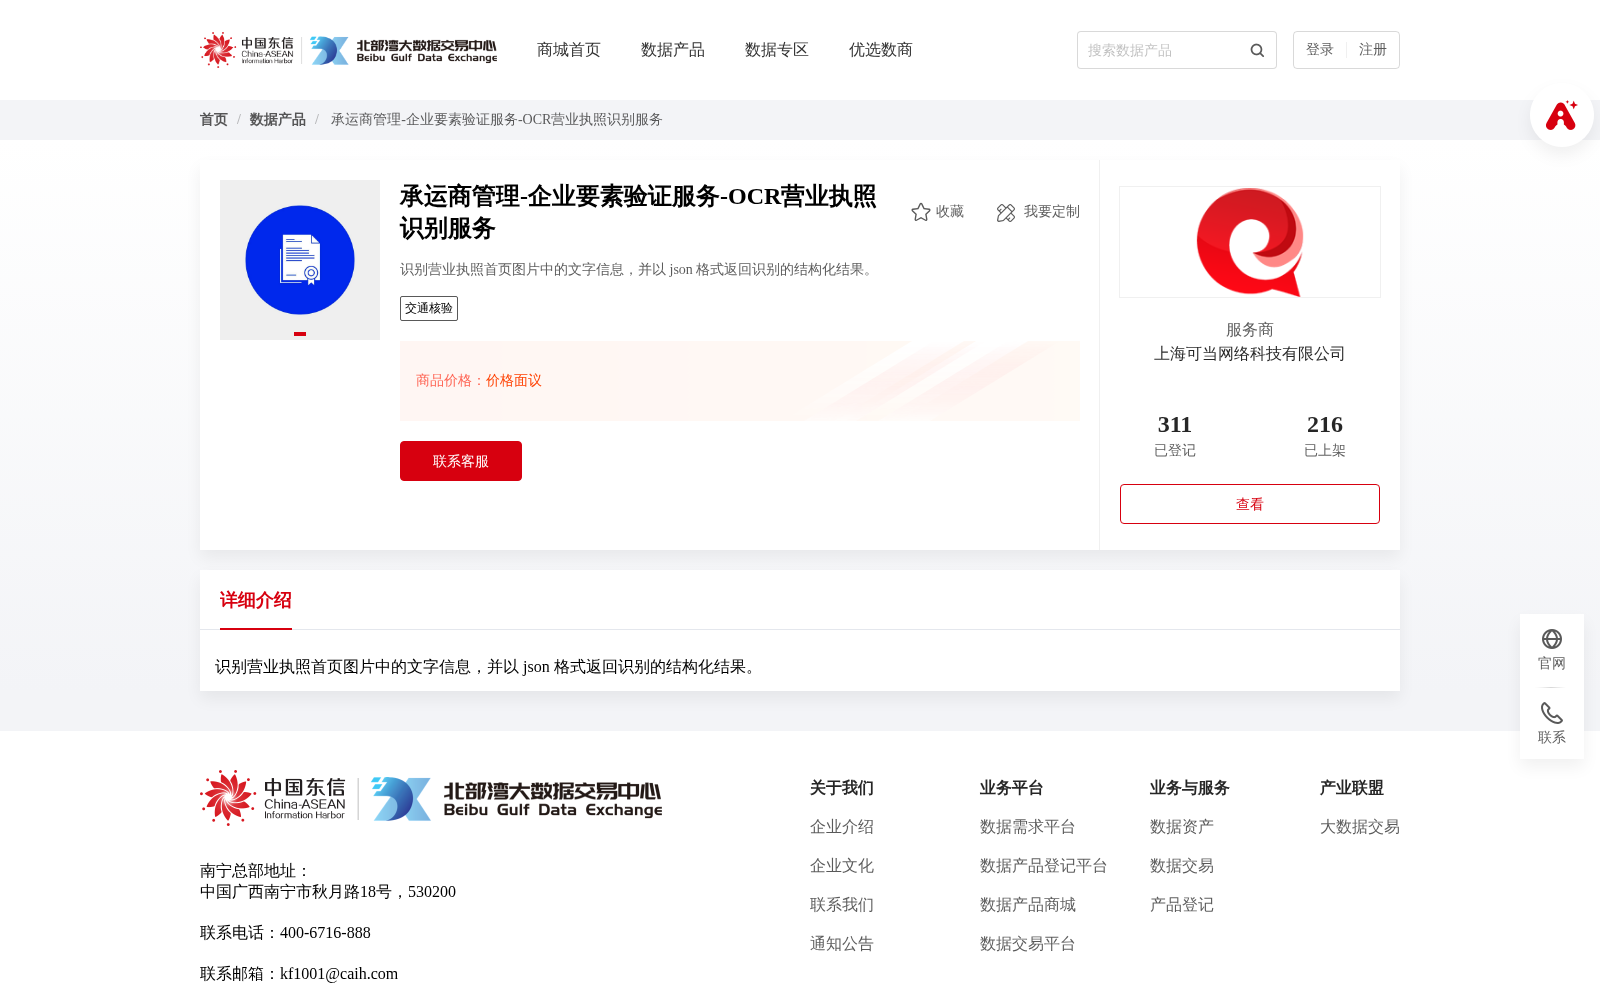1600x1000 pixels.
Task: Click the 业务与服务 footer heading
Action: pyautogui.click(x=1190, y=788)
